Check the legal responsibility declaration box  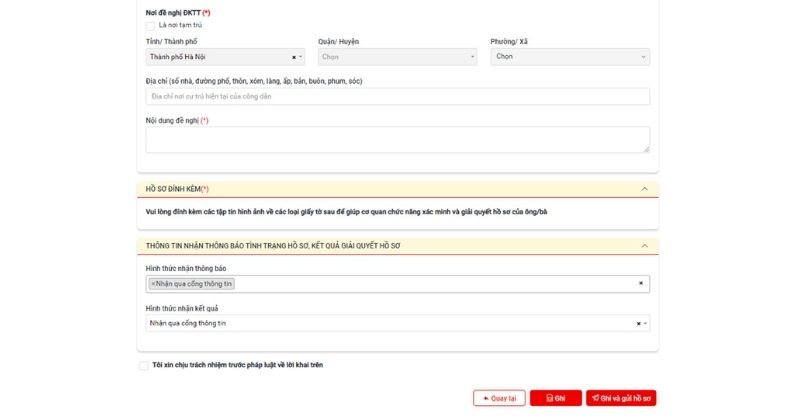pos(144,365)
